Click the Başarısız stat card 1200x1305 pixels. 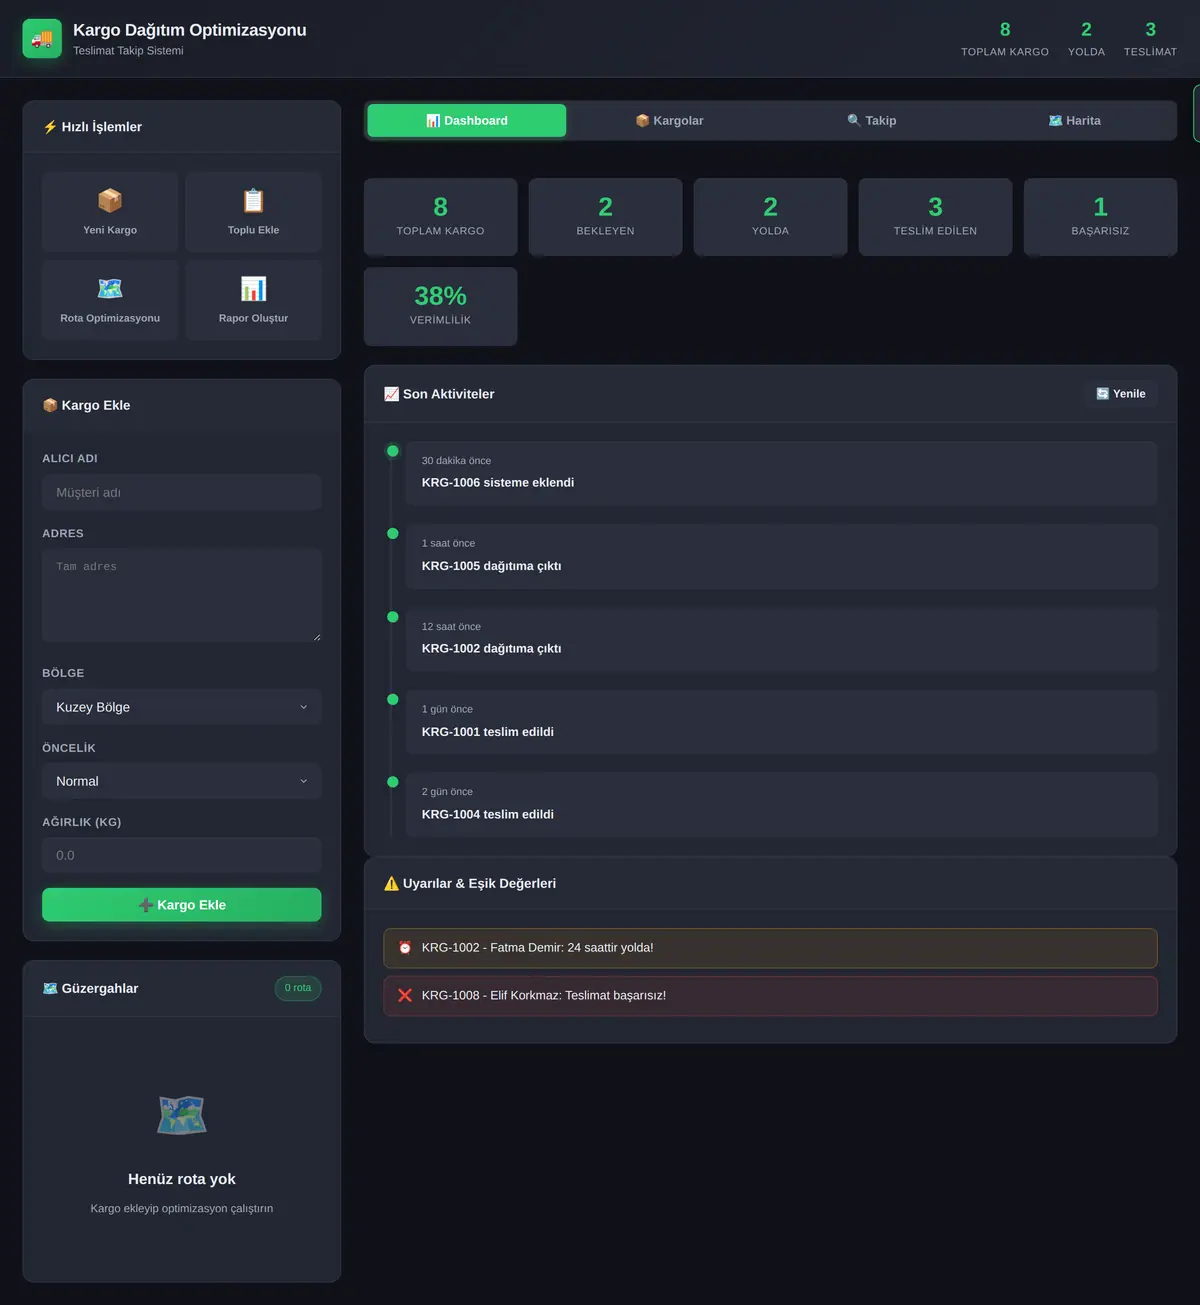click(1100, 217)
